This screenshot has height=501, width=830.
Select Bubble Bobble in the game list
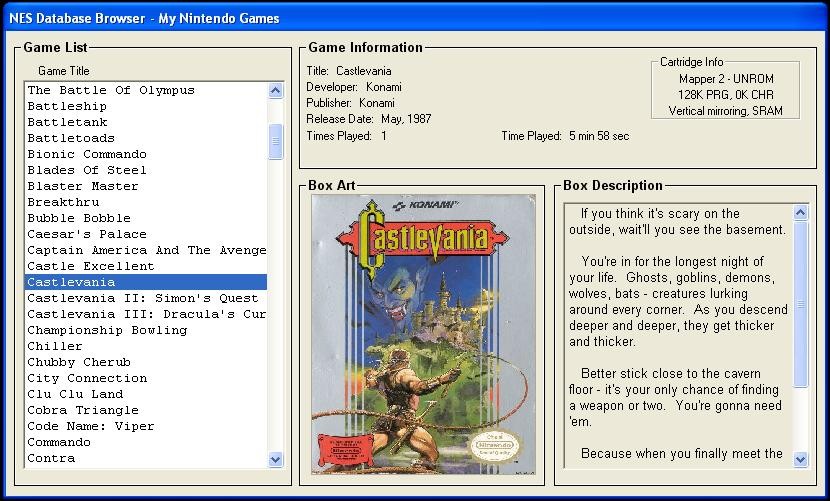[x=146, y=218]
